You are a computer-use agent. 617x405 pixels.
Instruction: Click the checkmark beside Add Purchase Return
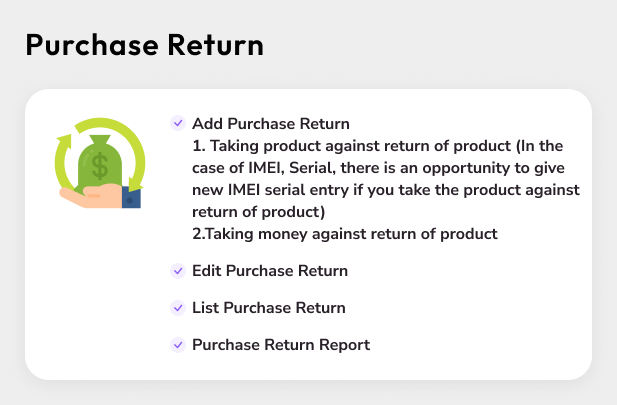point(178,123)
